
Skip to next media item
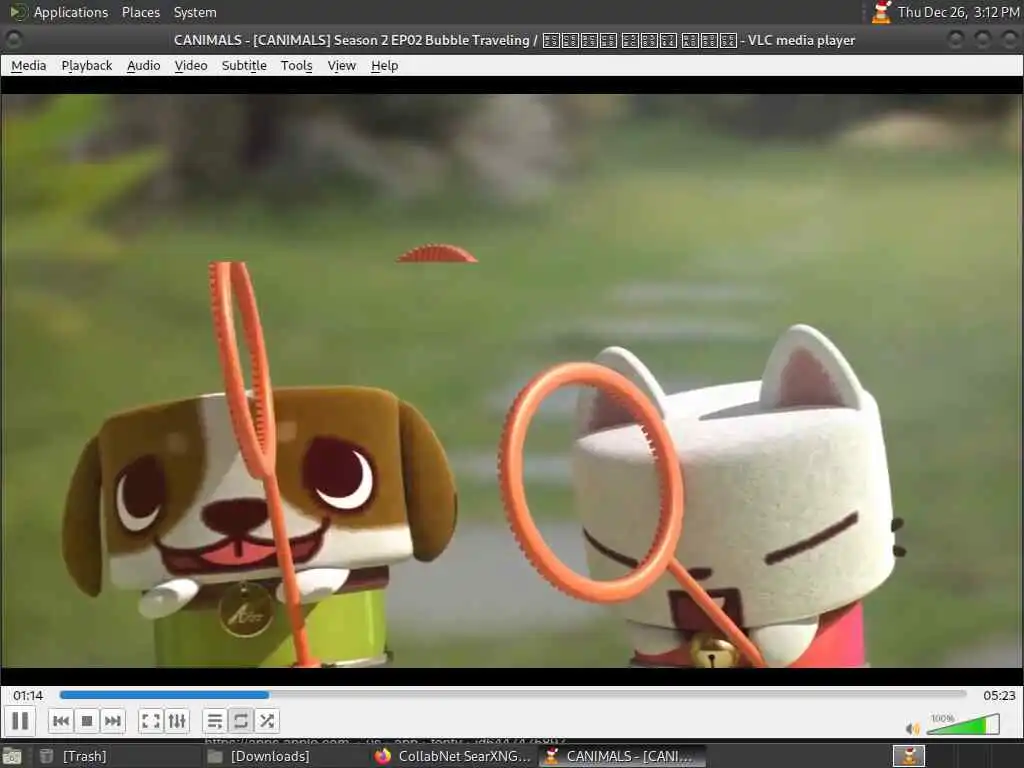[112, 721]
